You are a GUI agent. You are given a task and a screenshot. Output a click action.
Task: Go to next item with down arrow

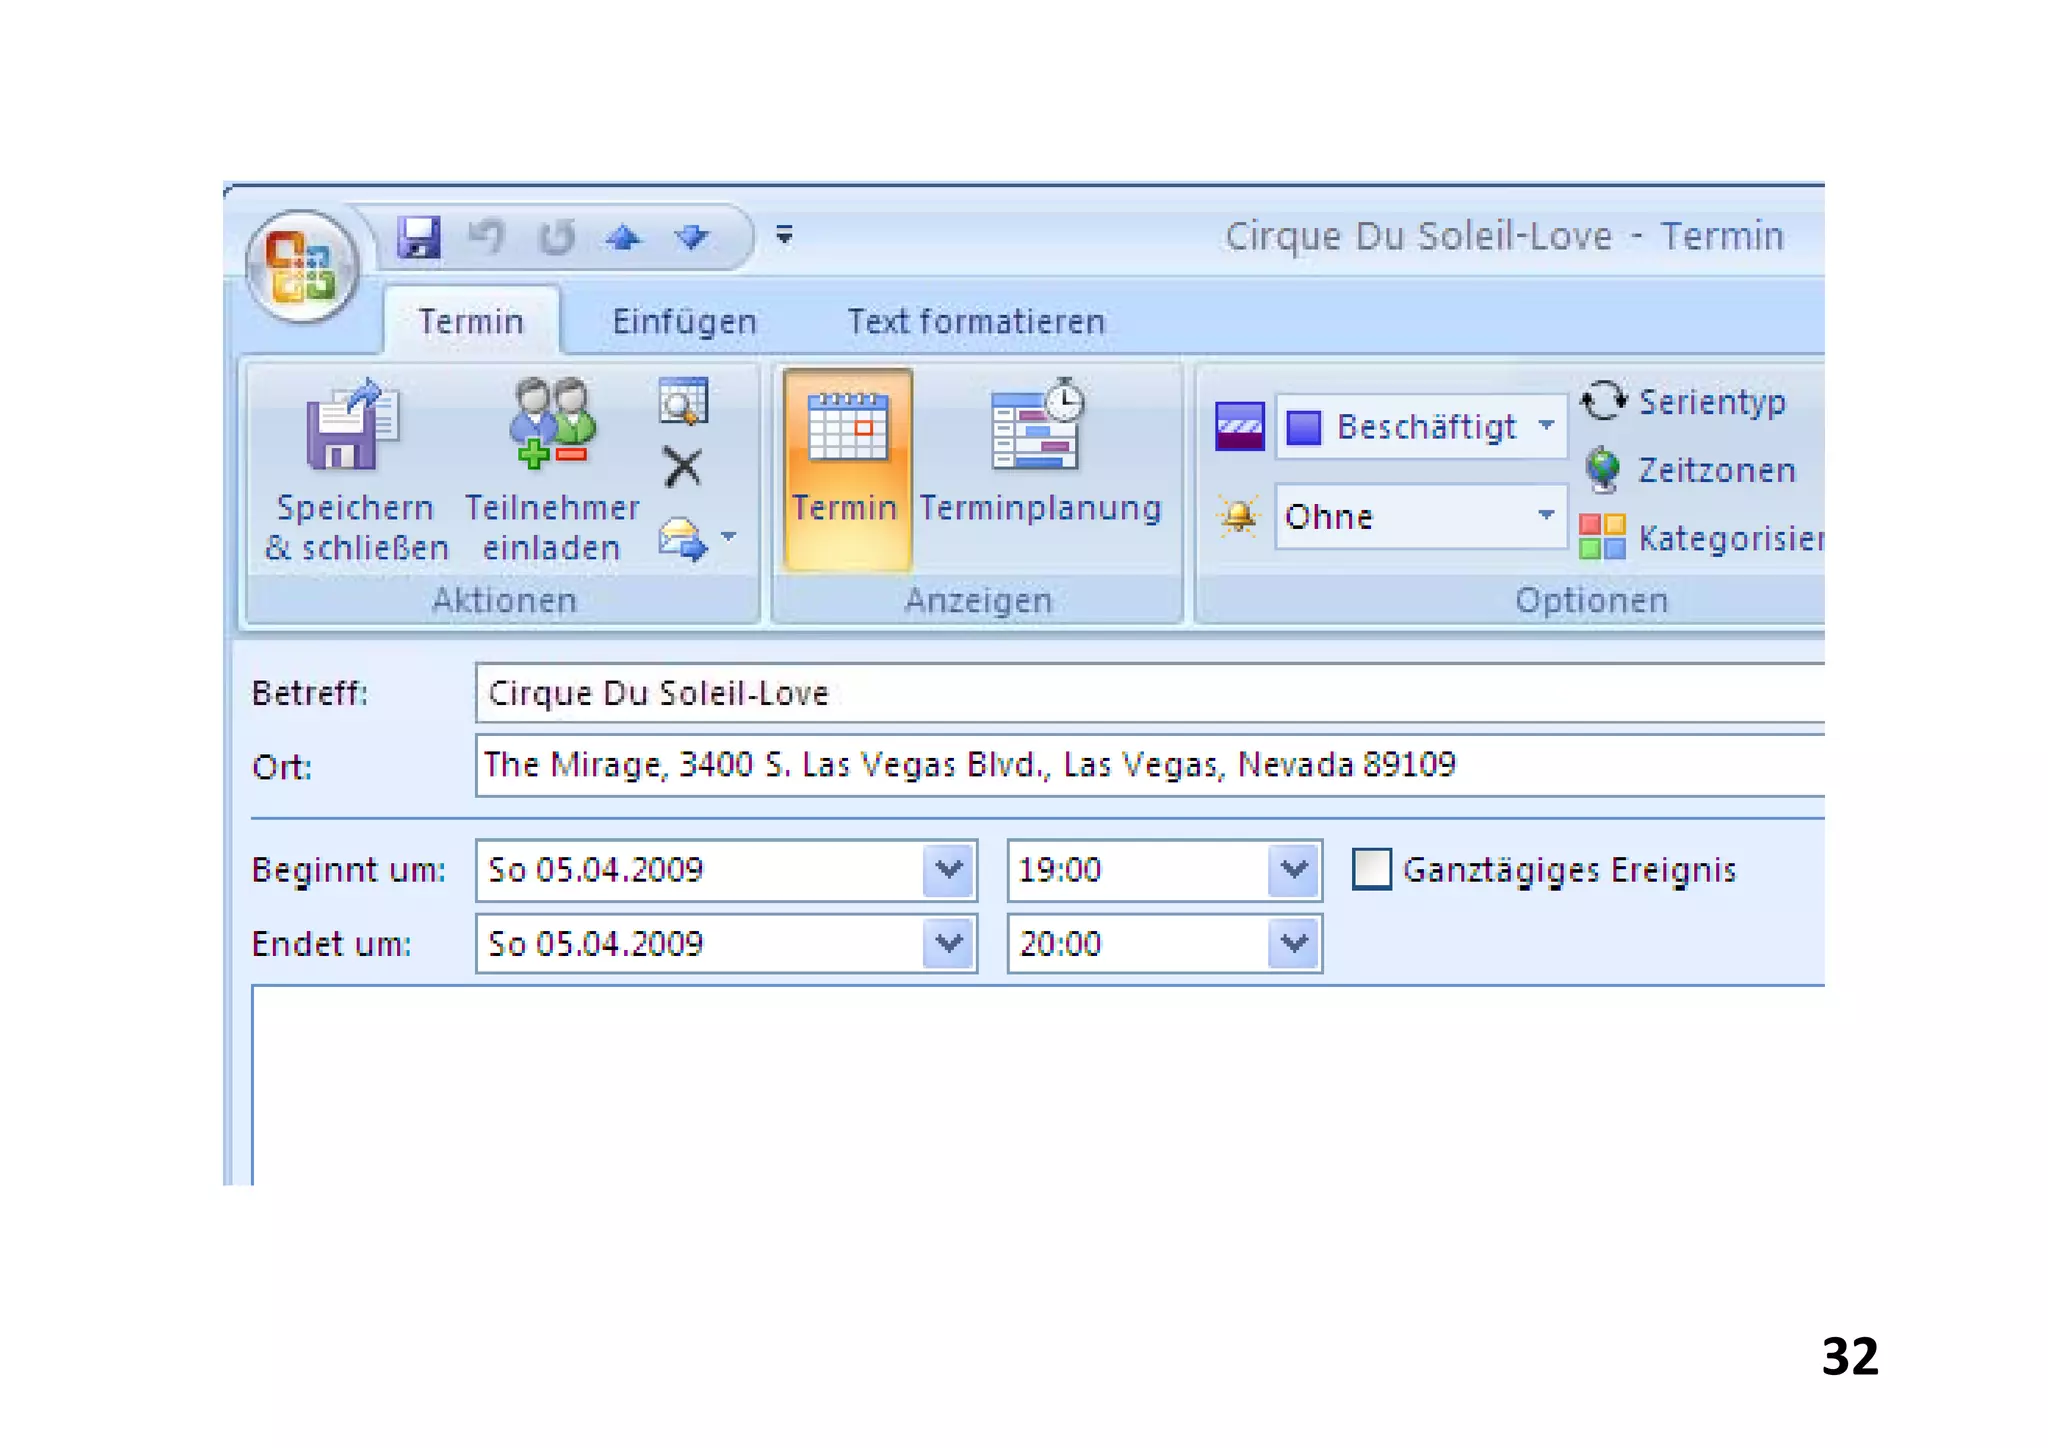[692, 237]
